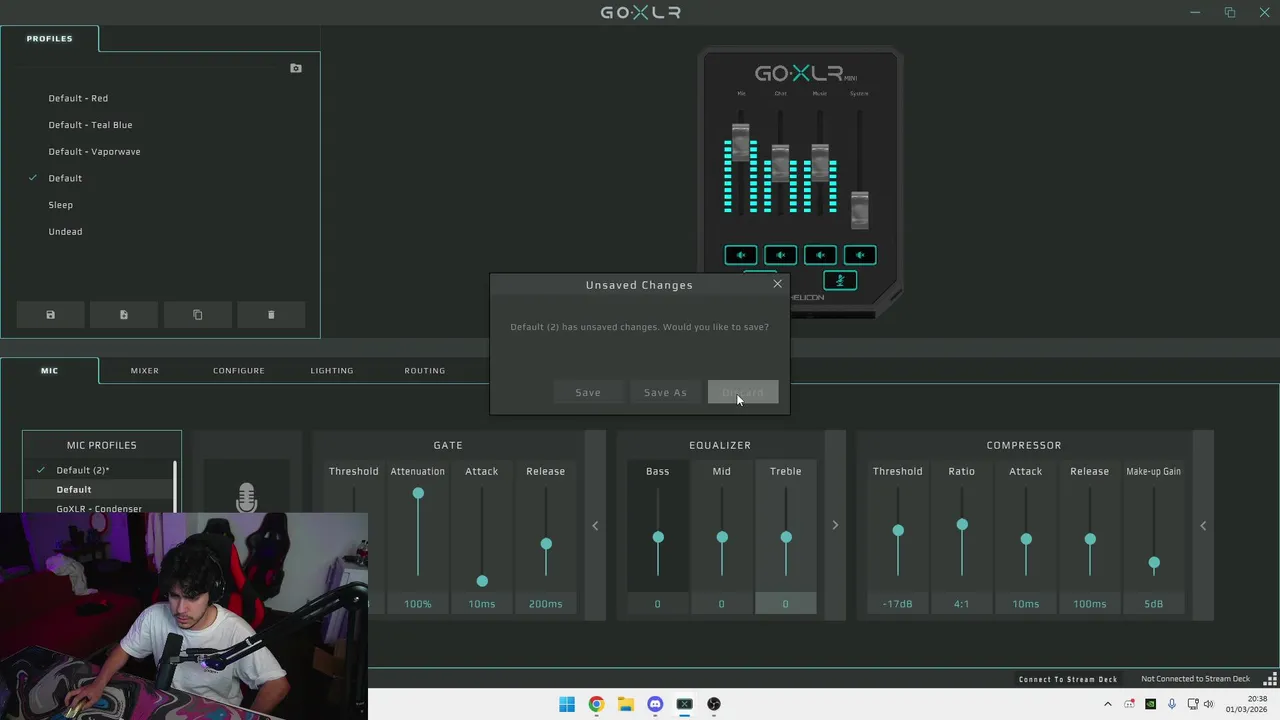Screen dimensions: 1280x720
Task: Click the Compressor Attack slider handle
Action: (1026, 539)
